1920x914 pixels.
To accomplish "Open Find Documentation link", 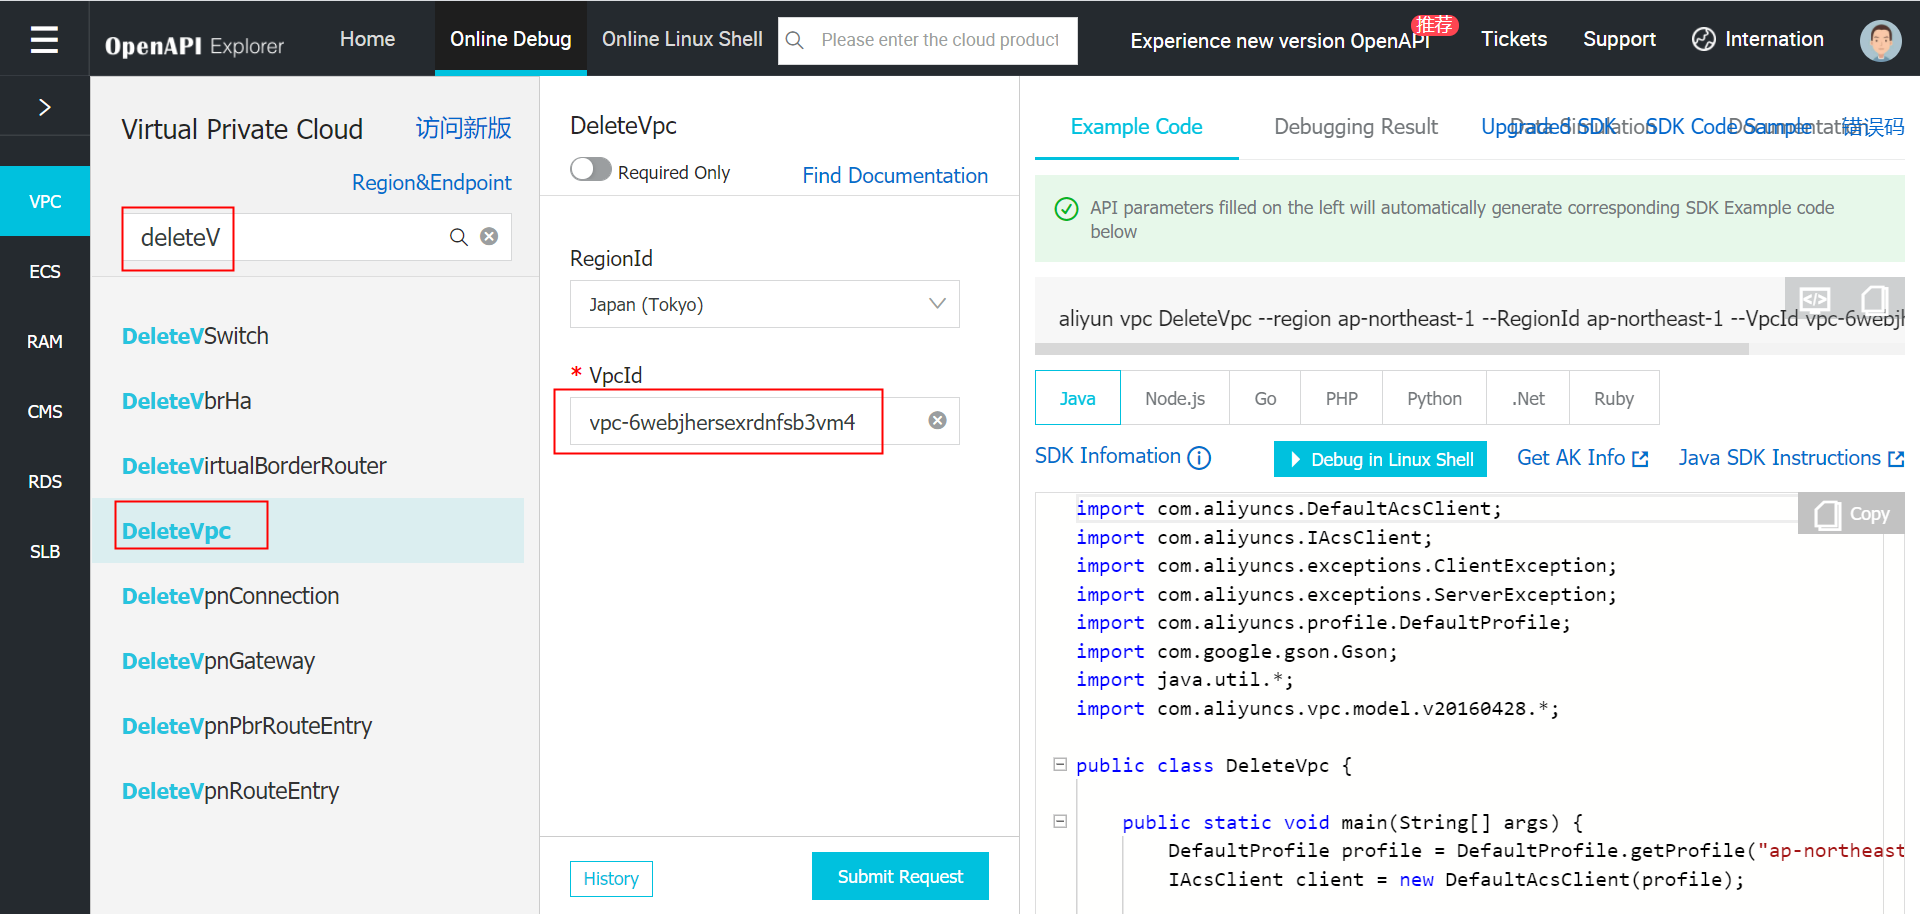I will pos(895,175).
